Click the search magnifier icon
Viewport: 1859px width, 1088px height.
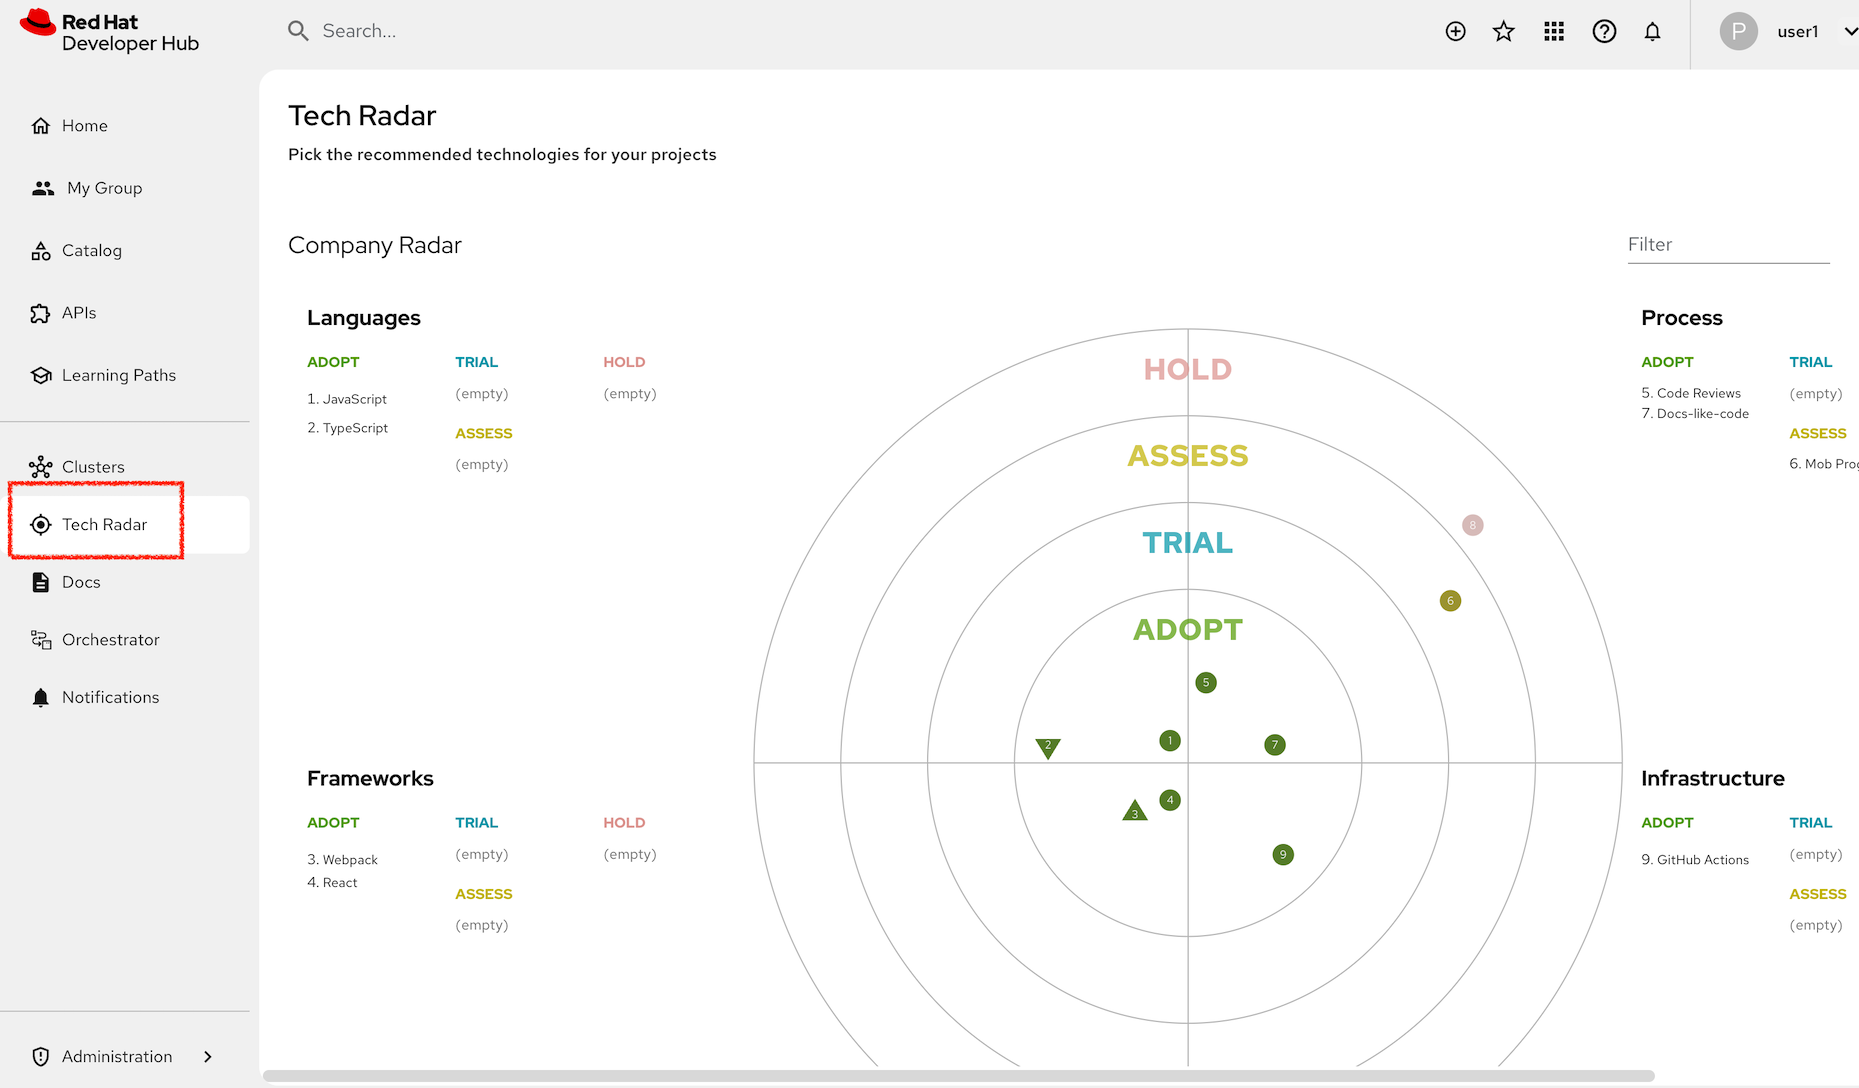(x=298, y=31)
